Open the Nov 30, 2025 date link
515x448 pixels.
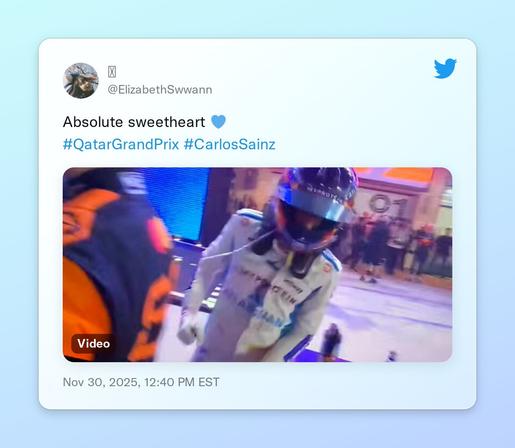click(x=102, y=382)
